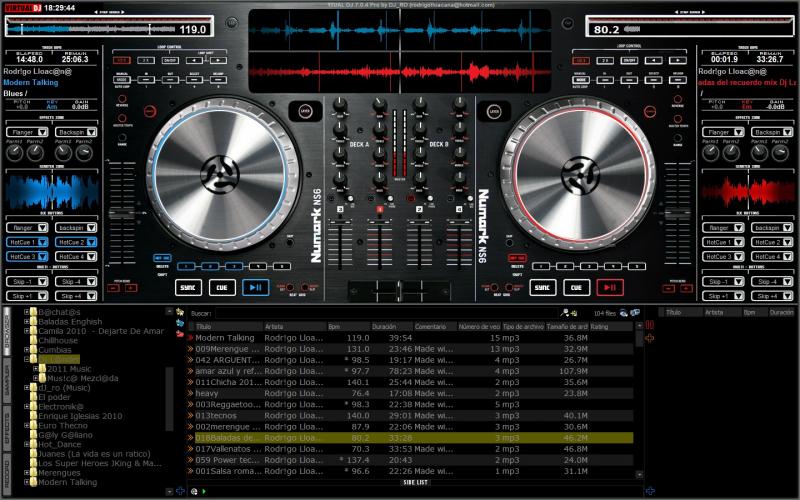
Task: Click the SIDE LIST button below file list
Action: coord(415,482)
